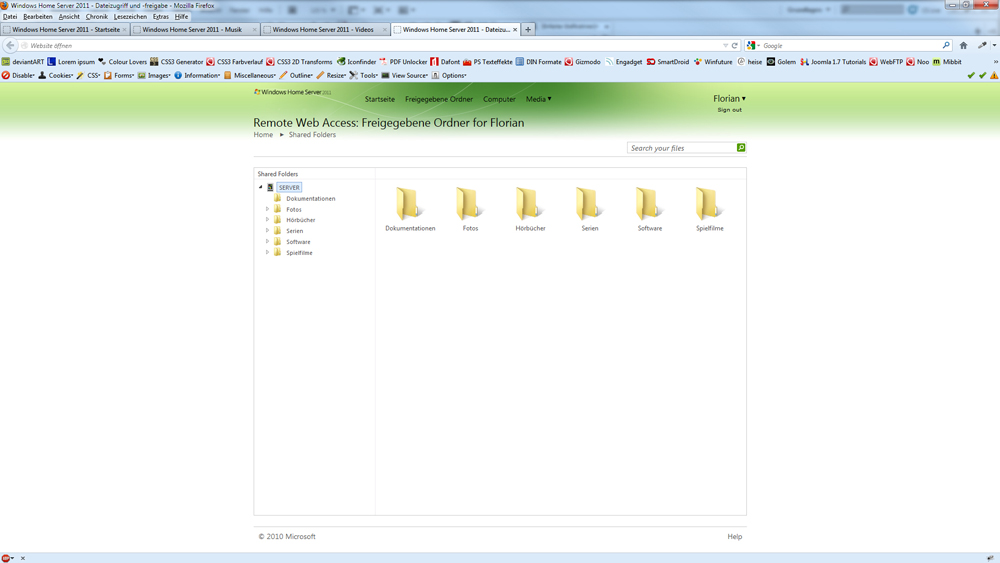Open the Fotos folder icon in main pane
This screenshot has width=1000, height=563.
[x=468, y=203]
